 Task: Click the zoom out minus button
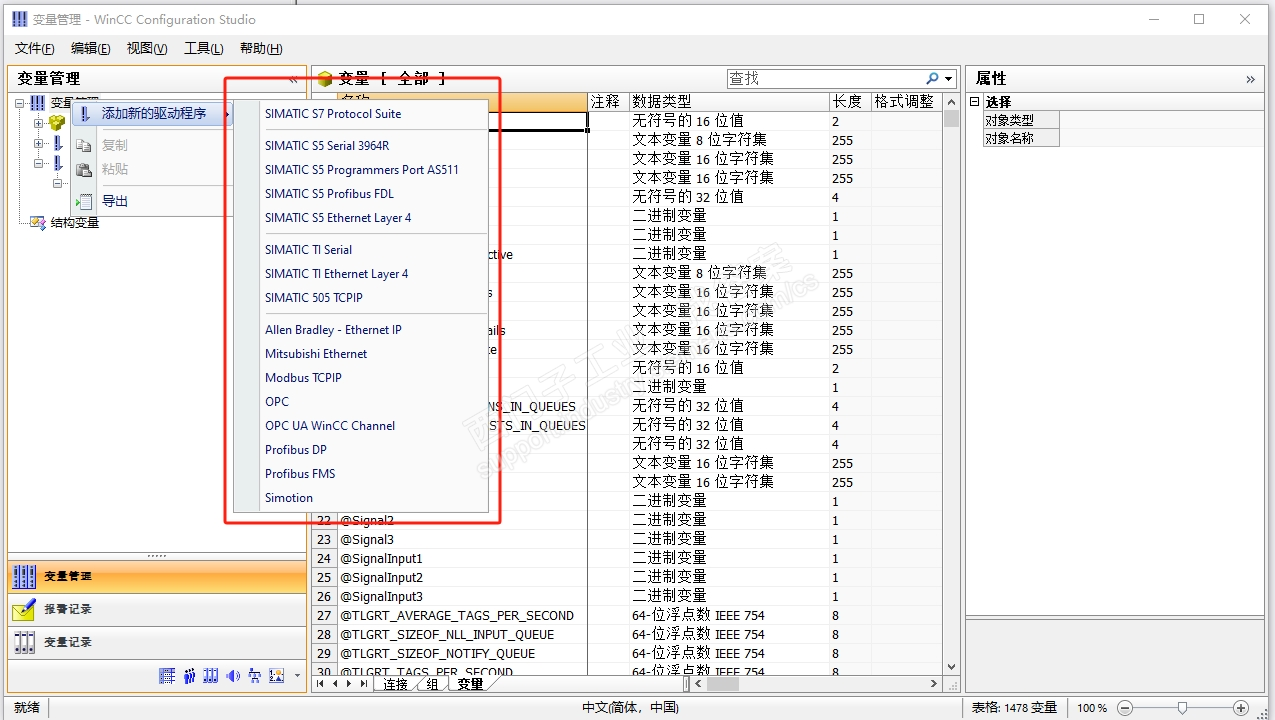click(x=1124, y=707)
